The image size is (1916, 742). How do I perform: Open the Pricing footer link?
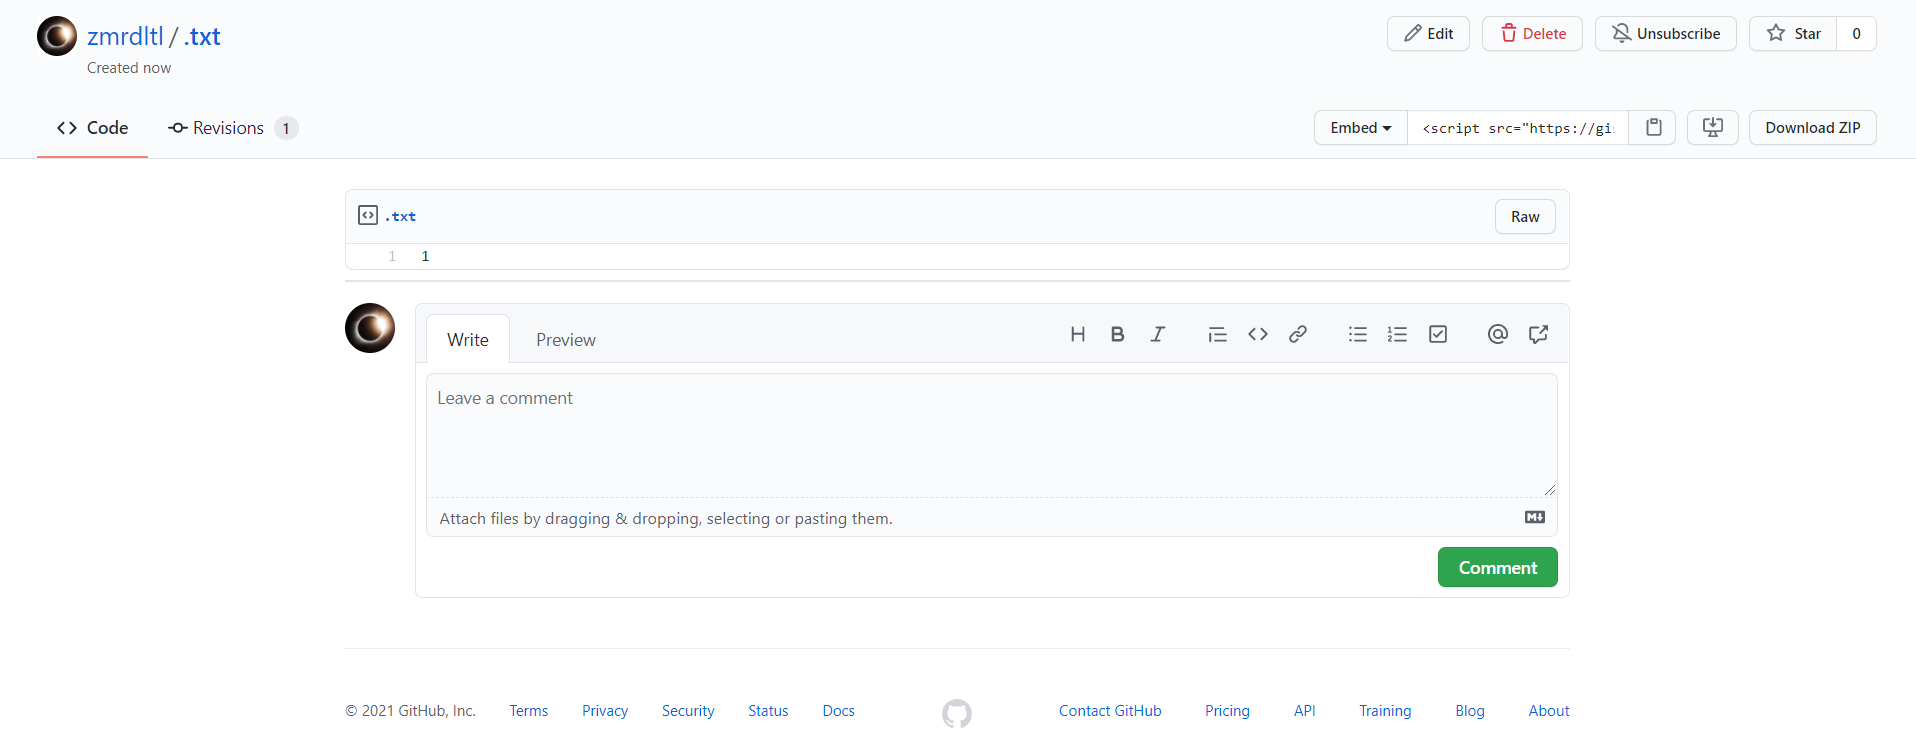click(x=1227, y=711)
